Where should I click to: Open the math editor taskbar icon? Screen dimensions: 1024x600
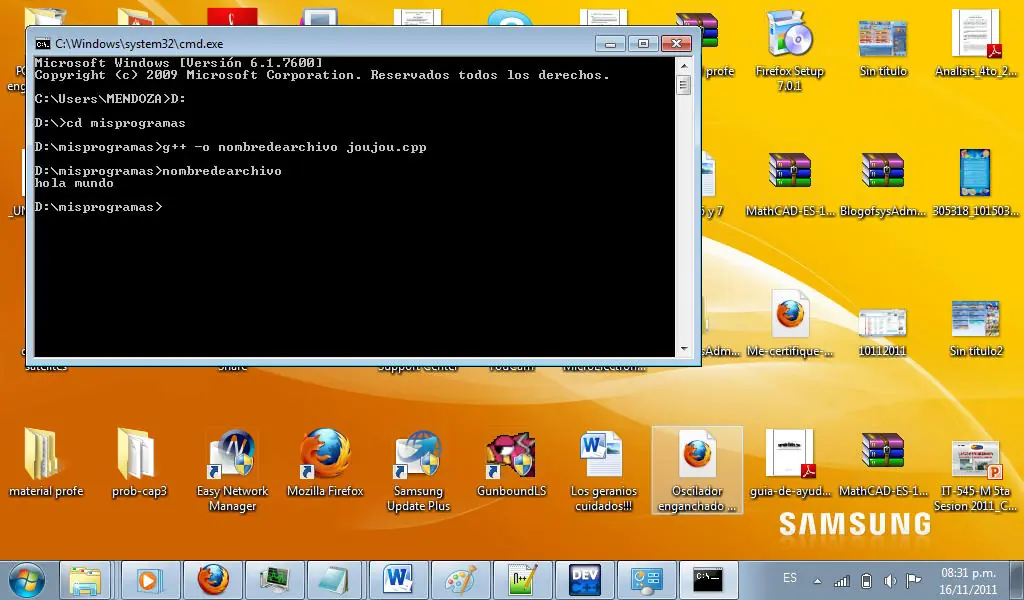tap(522, 580)
